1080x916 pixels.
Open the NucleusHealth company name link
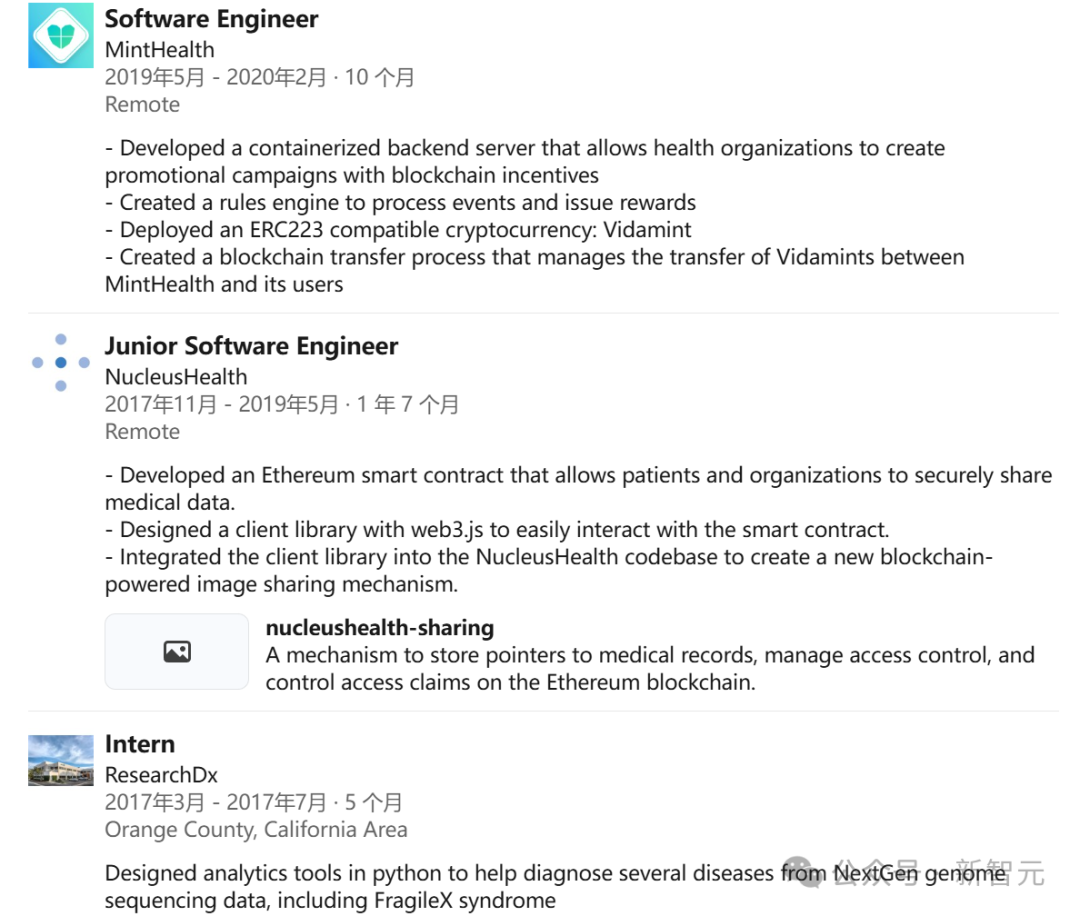click(x=176, y=377)
